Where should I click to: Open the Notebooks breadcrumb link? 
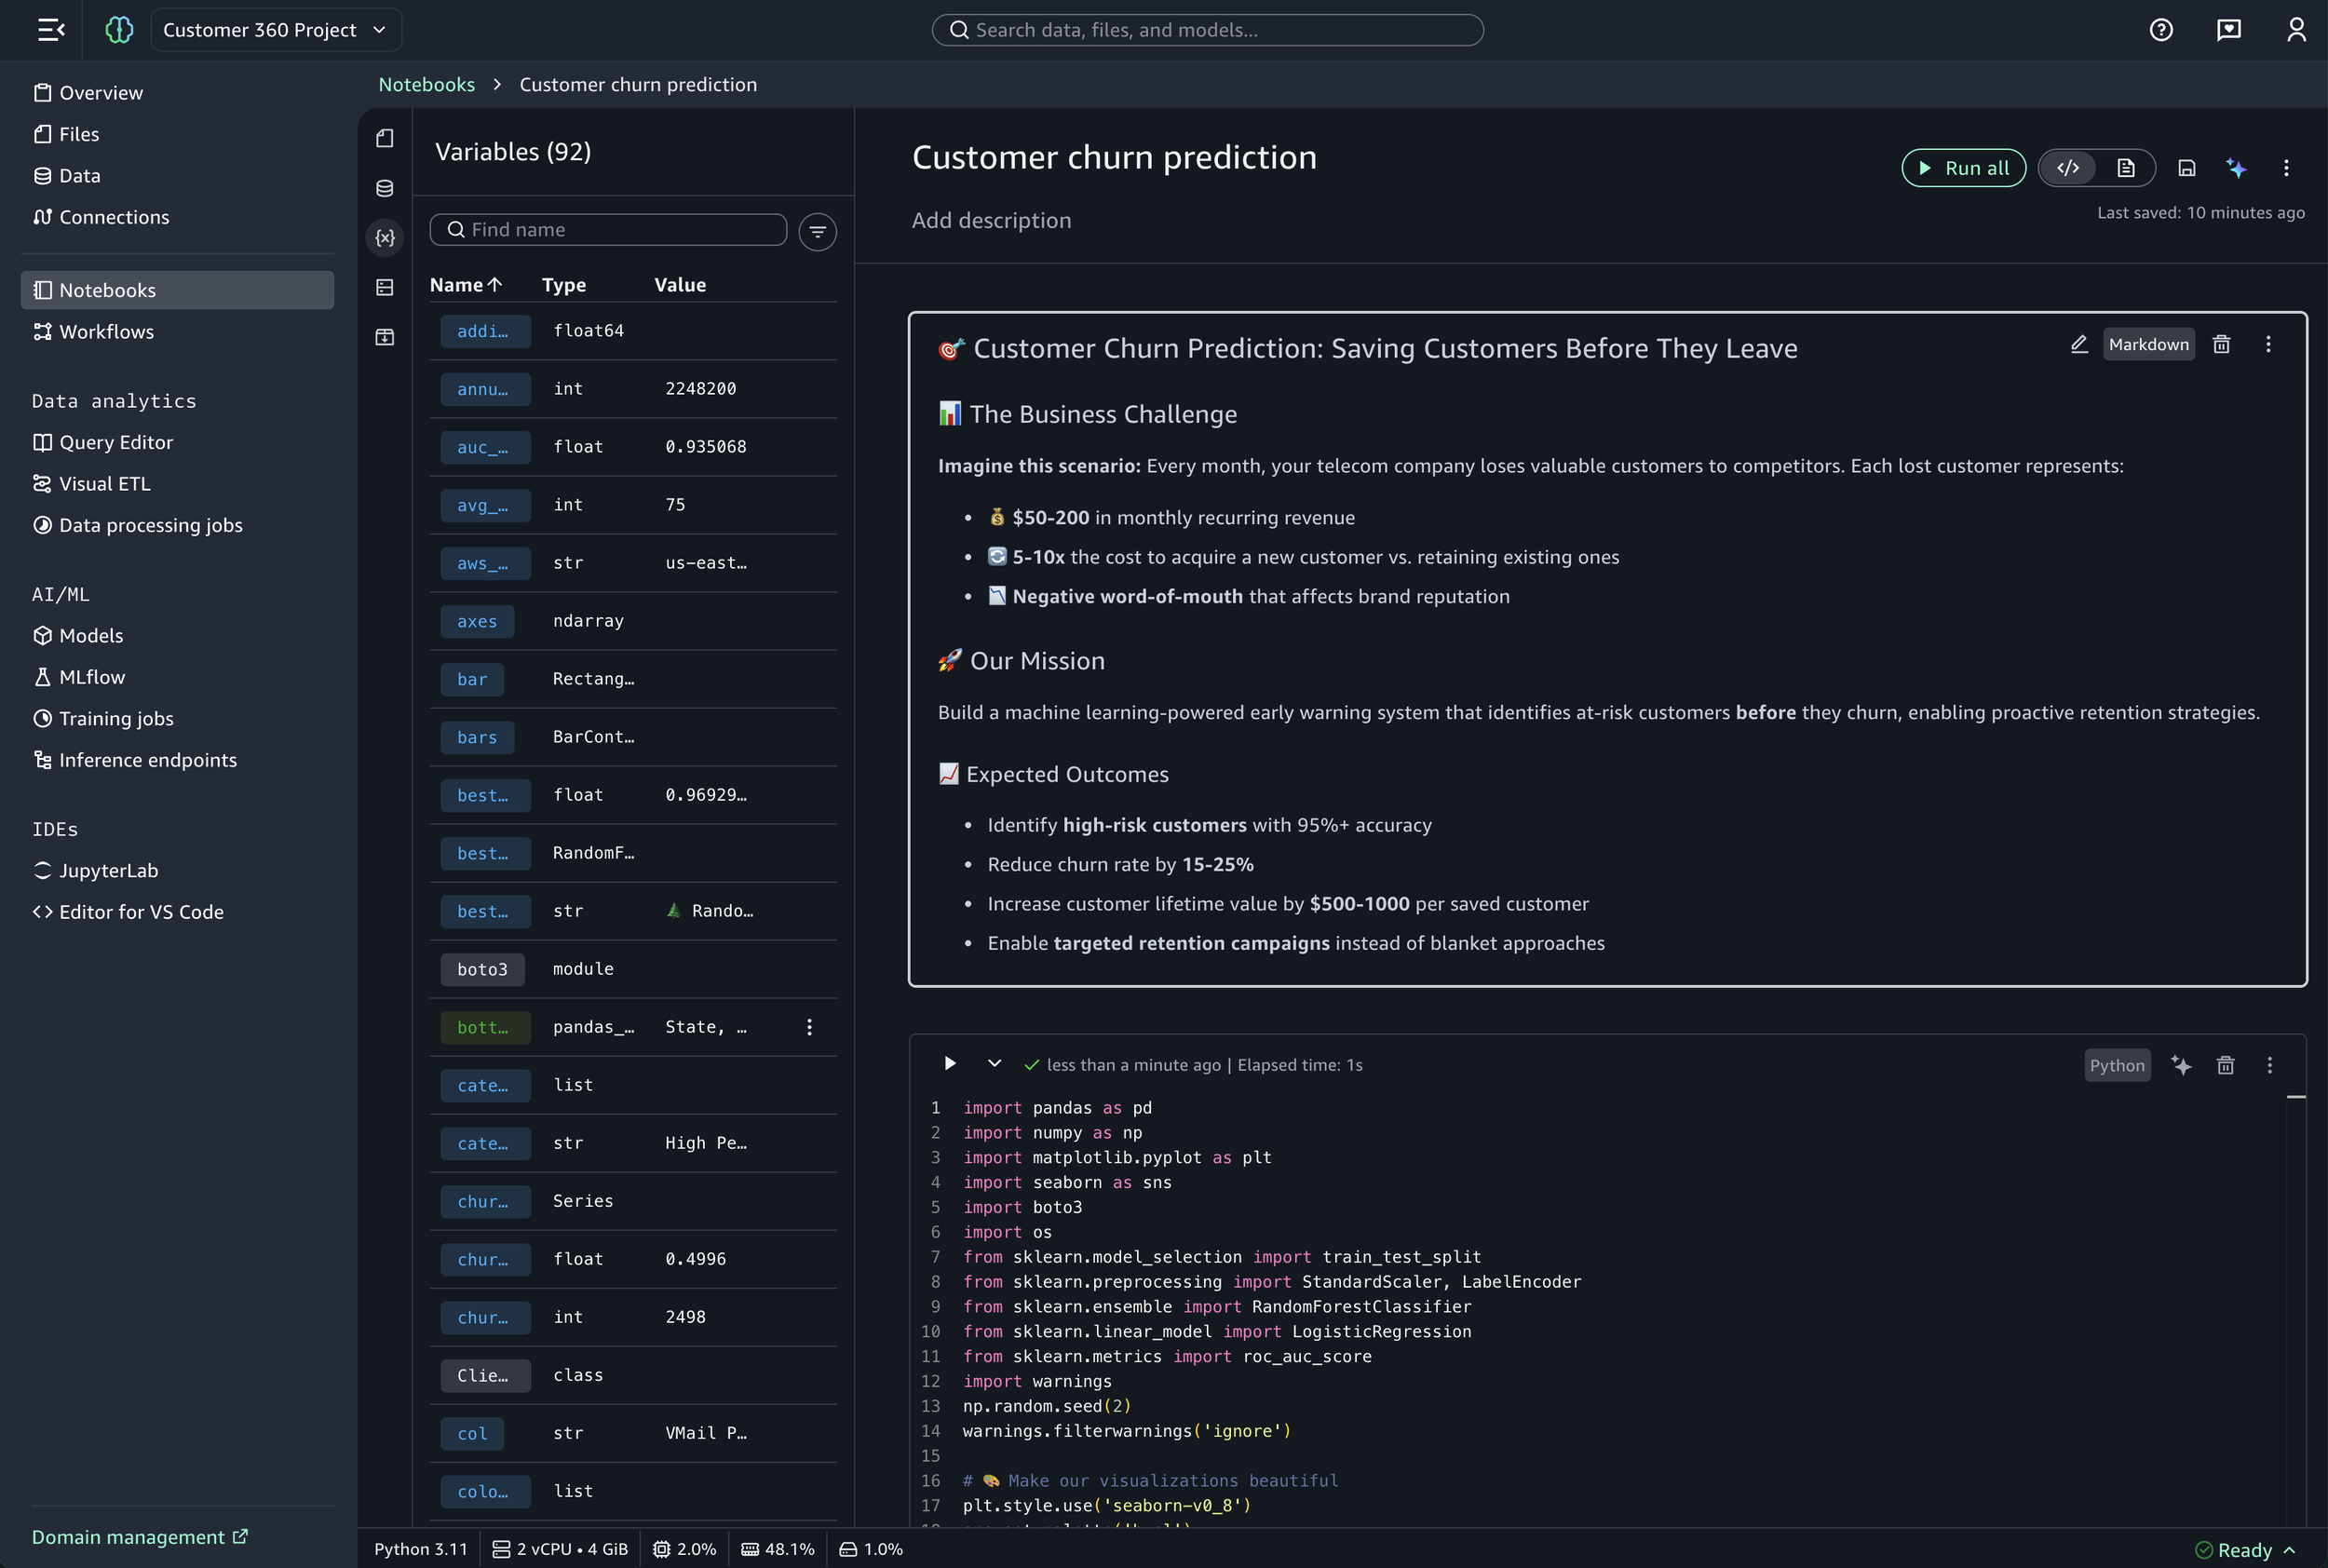[x=426, y=84]
